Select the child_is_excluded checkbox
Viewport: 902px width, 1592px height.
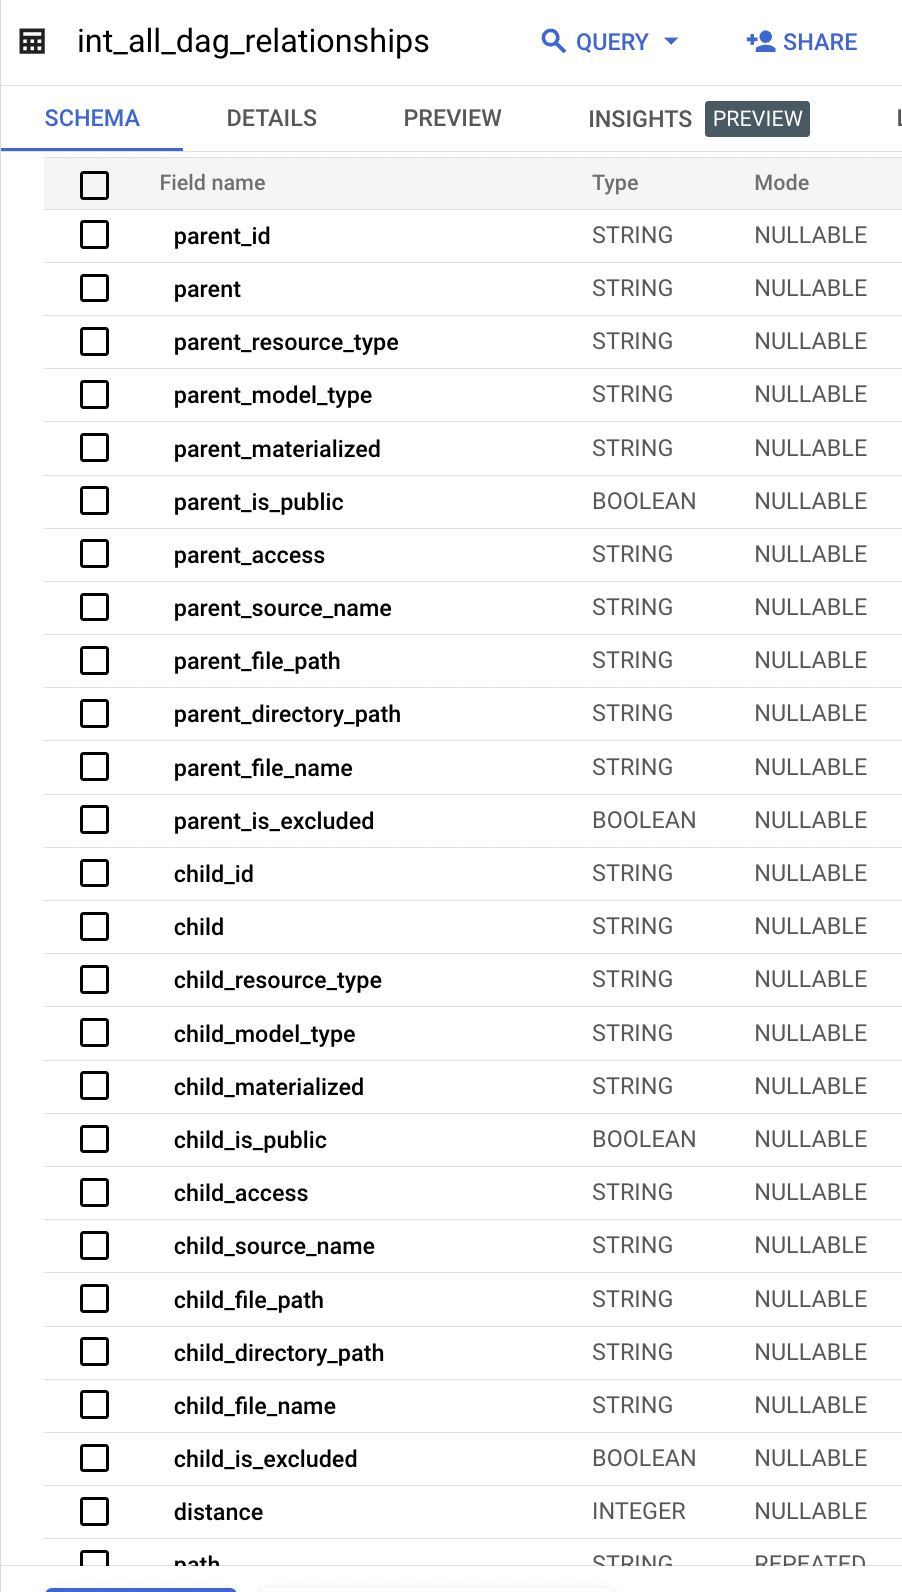94,1458
